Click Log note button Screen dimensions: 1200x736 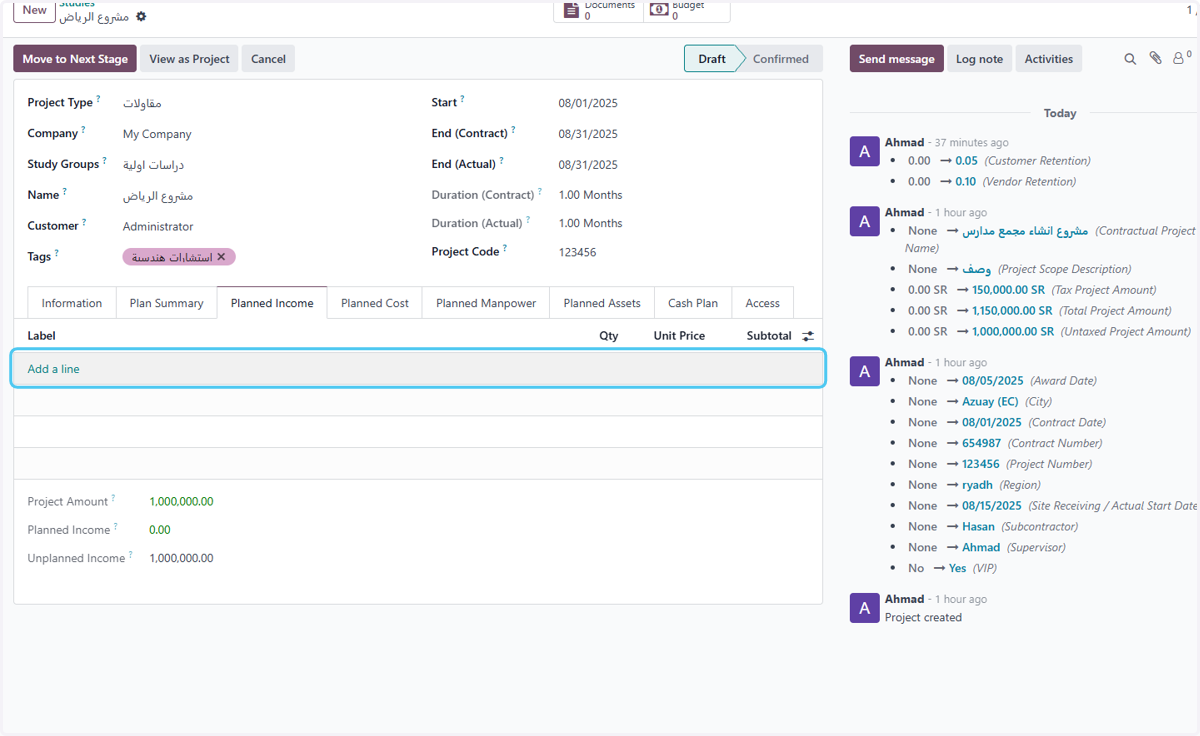979,59
